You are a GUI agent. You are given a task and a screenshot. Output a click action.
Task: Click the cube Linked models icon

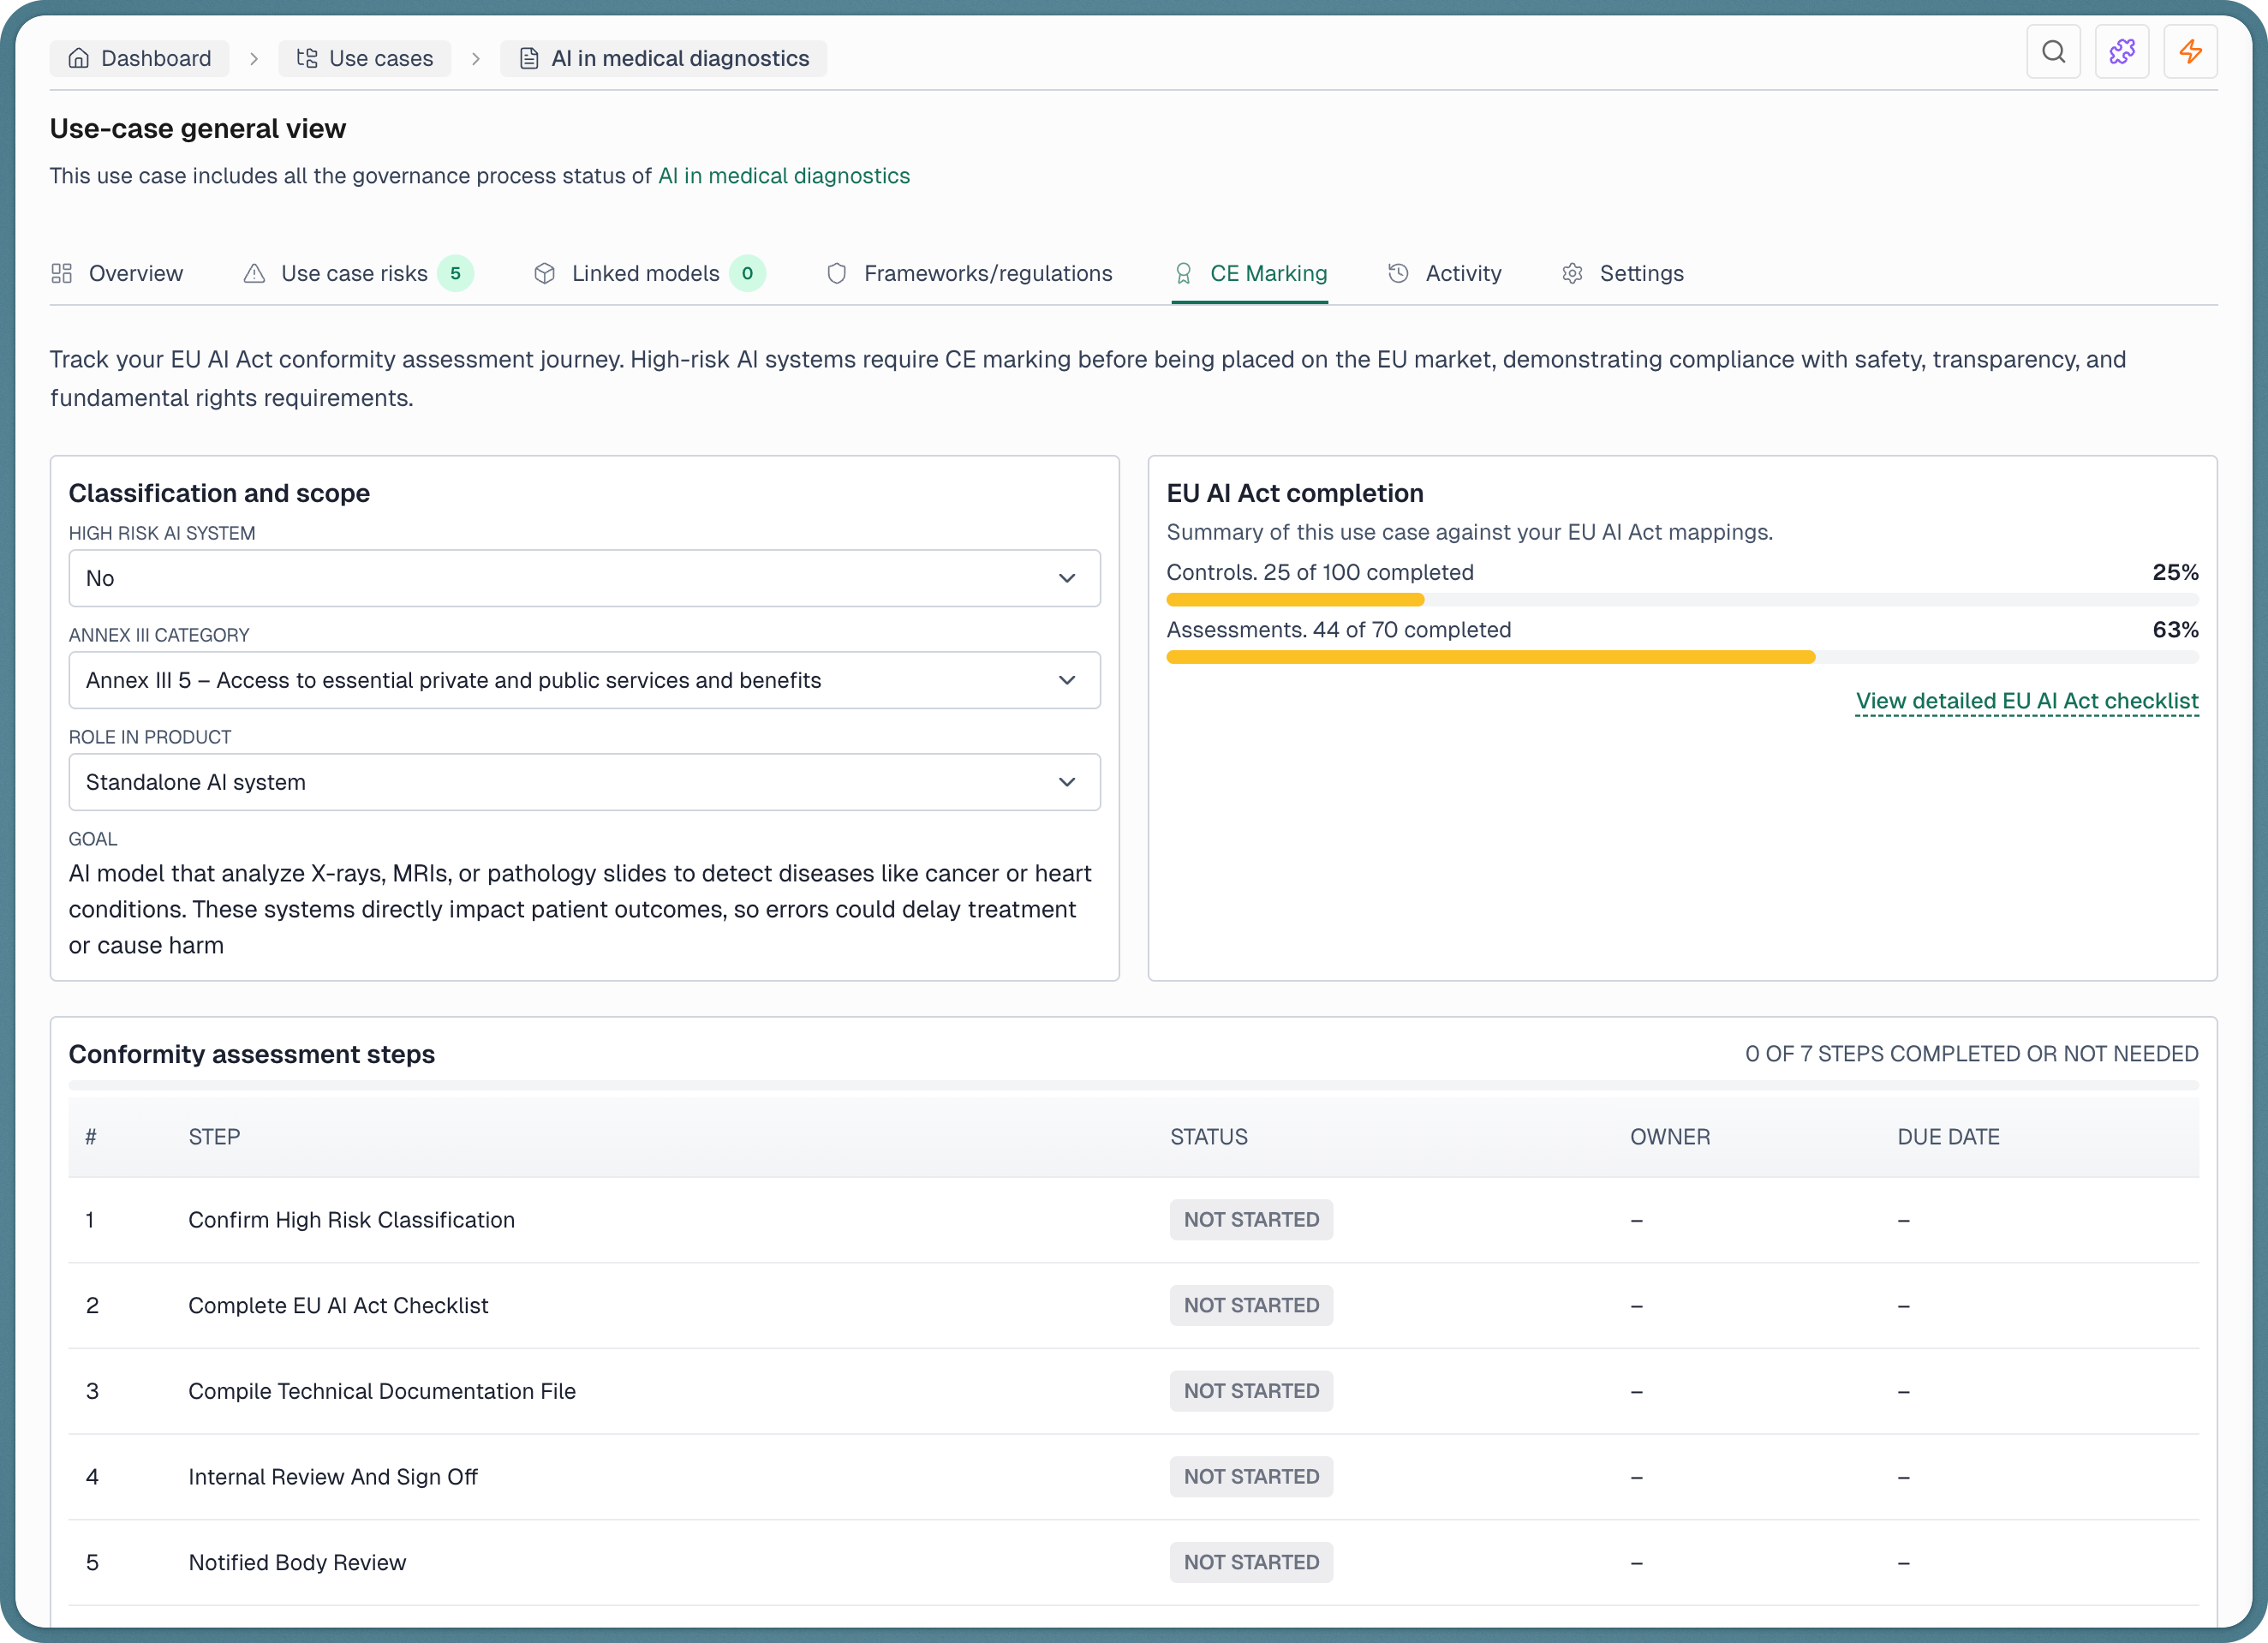pos(544,273)
